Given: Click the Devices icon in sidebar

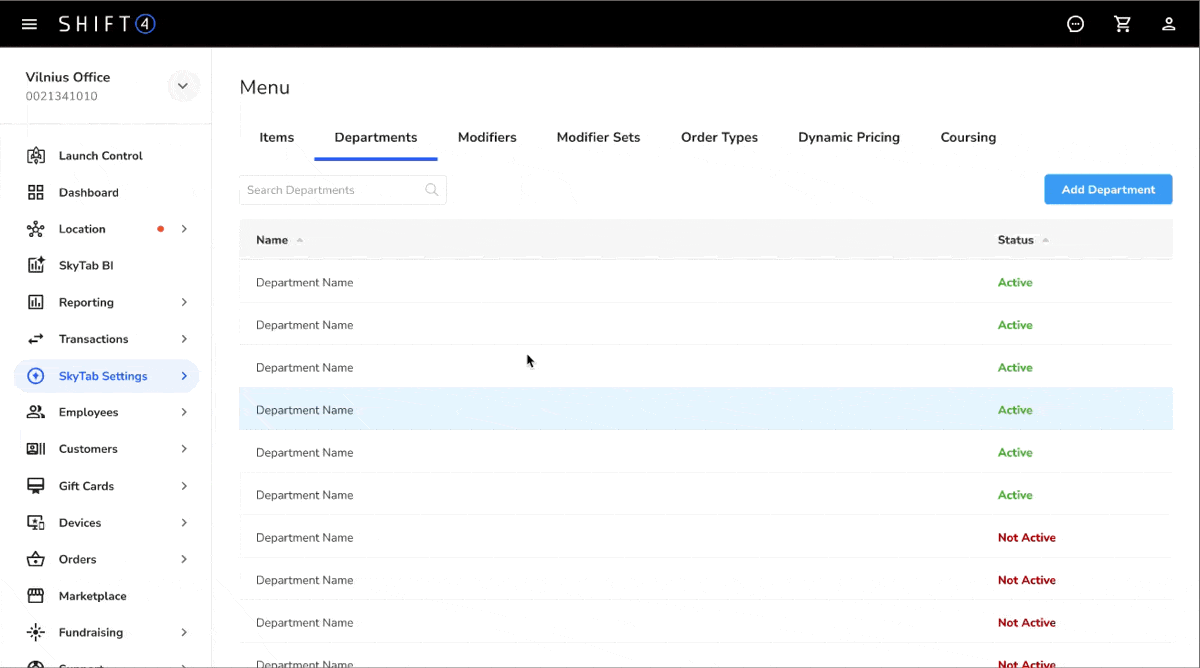Looking at the screenshot, I should (36, 523).
